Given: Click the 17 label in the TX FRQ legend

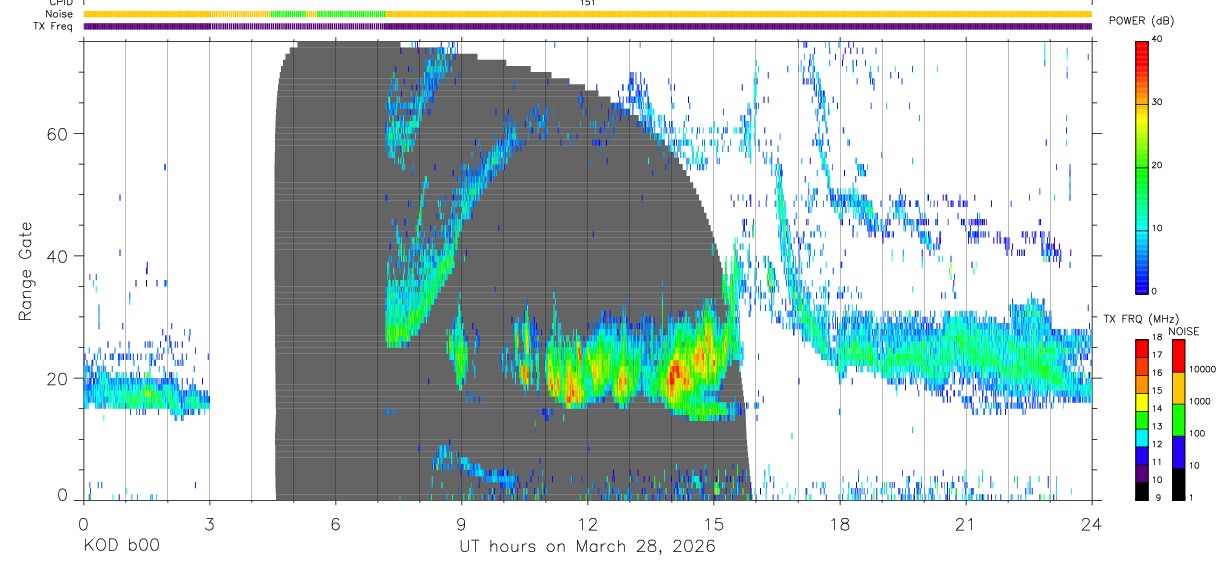Looking at the screenshot, I should tap(1157, 355).
